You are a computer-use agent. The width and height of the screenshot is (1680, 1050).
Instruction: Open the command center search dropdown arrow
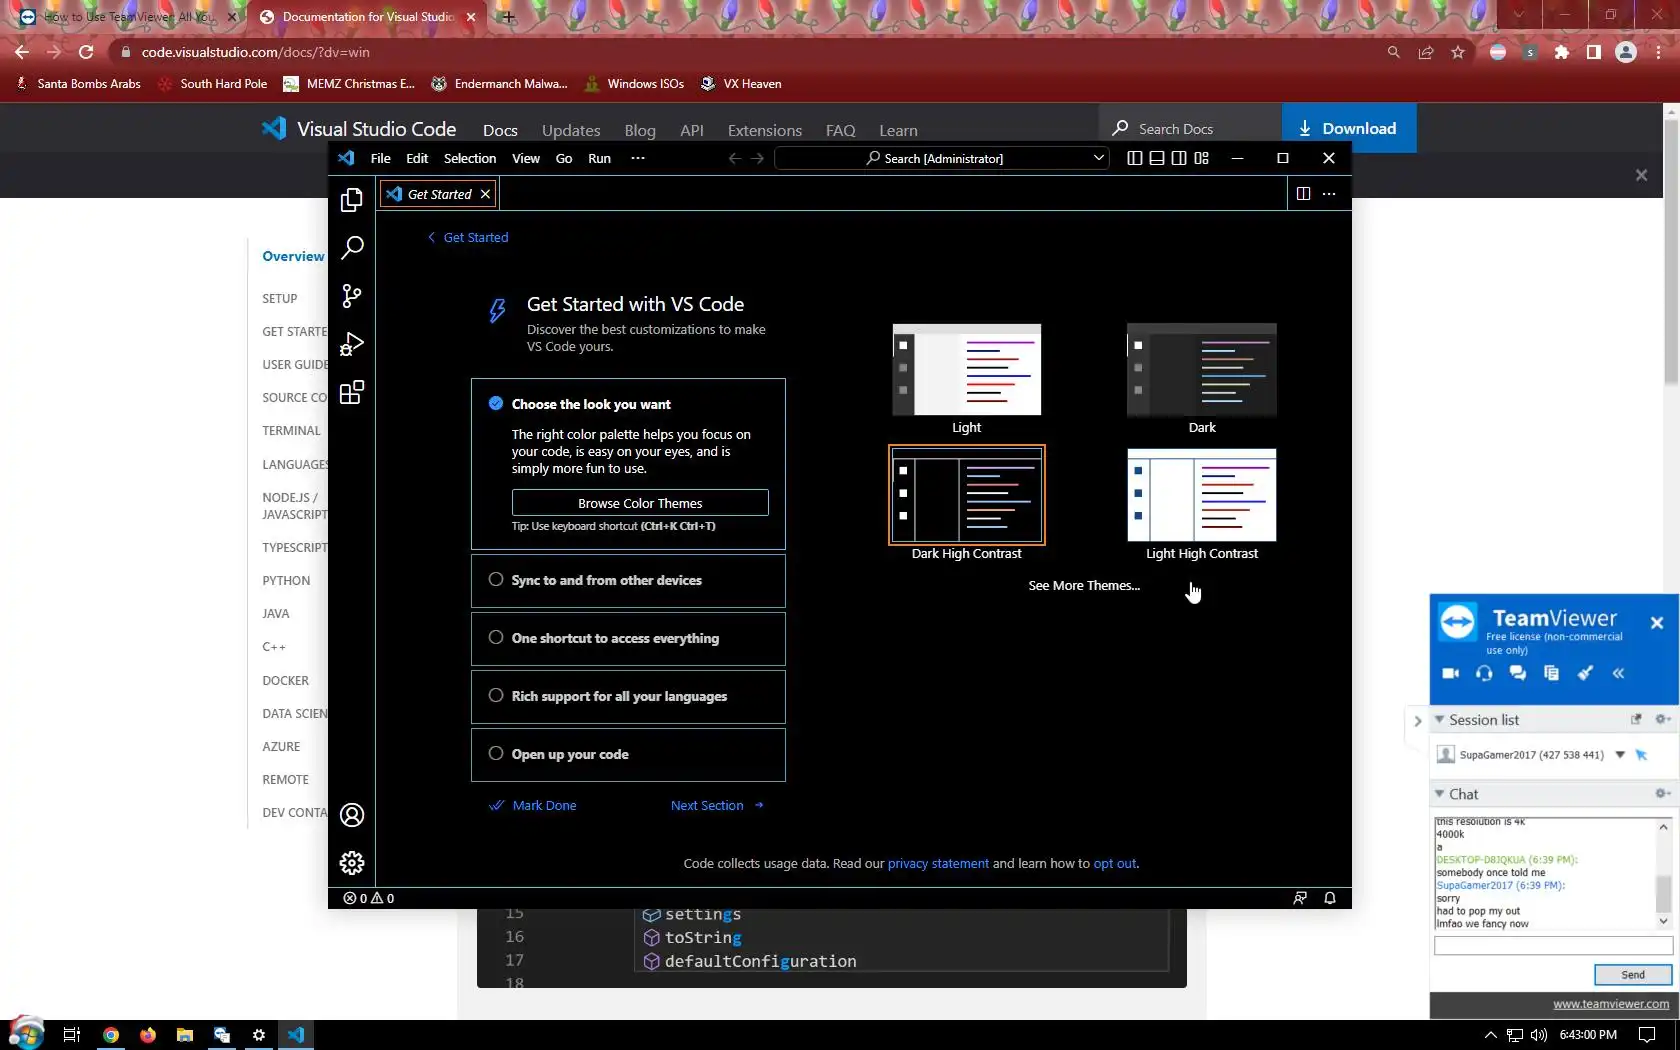point(1098,158)
